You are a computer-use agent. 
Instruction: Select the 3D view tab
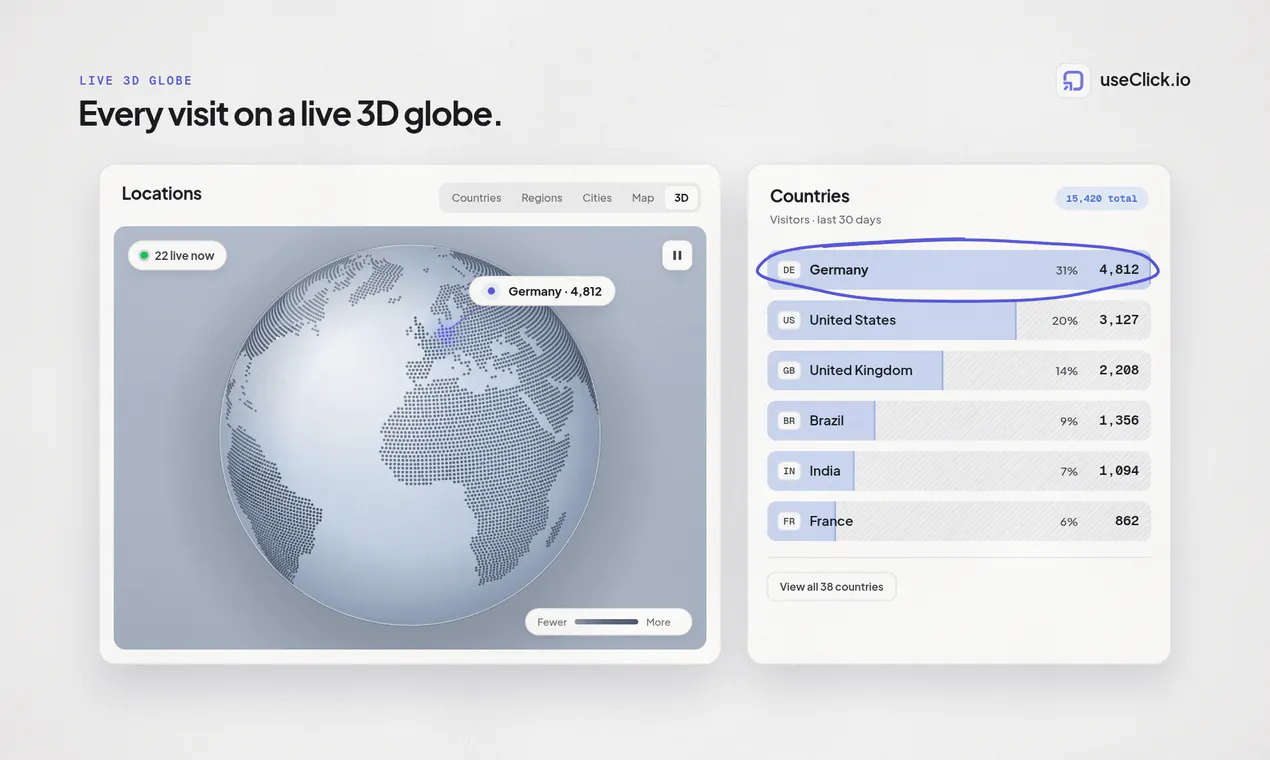[681, 198]
